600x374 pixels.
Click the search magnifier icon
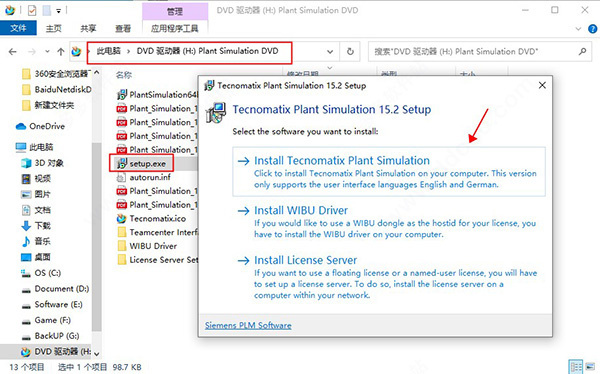tap(582, 51)
